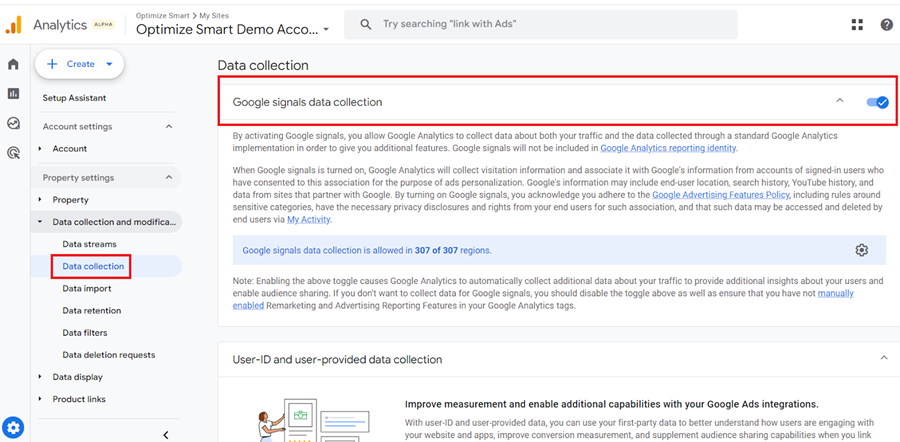This screenshot has height=442, width=900.
Task: Open the Reports bar chart icon
Action: (x=13, y=94)
